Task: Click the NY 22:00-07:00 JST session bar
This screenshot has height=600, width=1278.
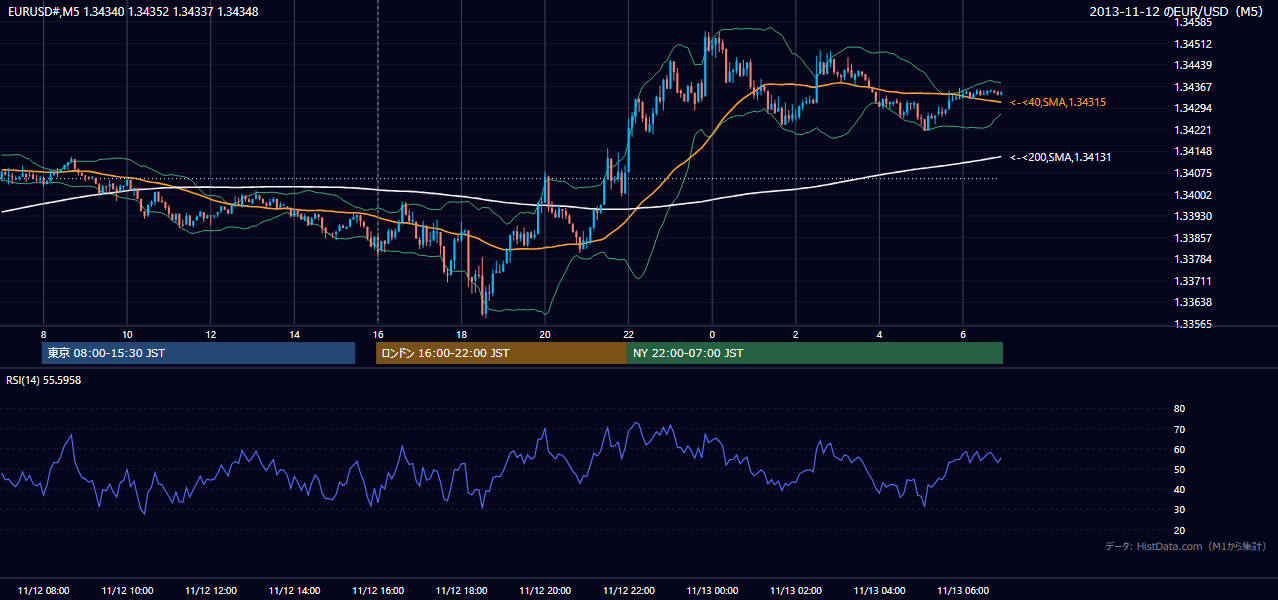Action: pos(815,353)
